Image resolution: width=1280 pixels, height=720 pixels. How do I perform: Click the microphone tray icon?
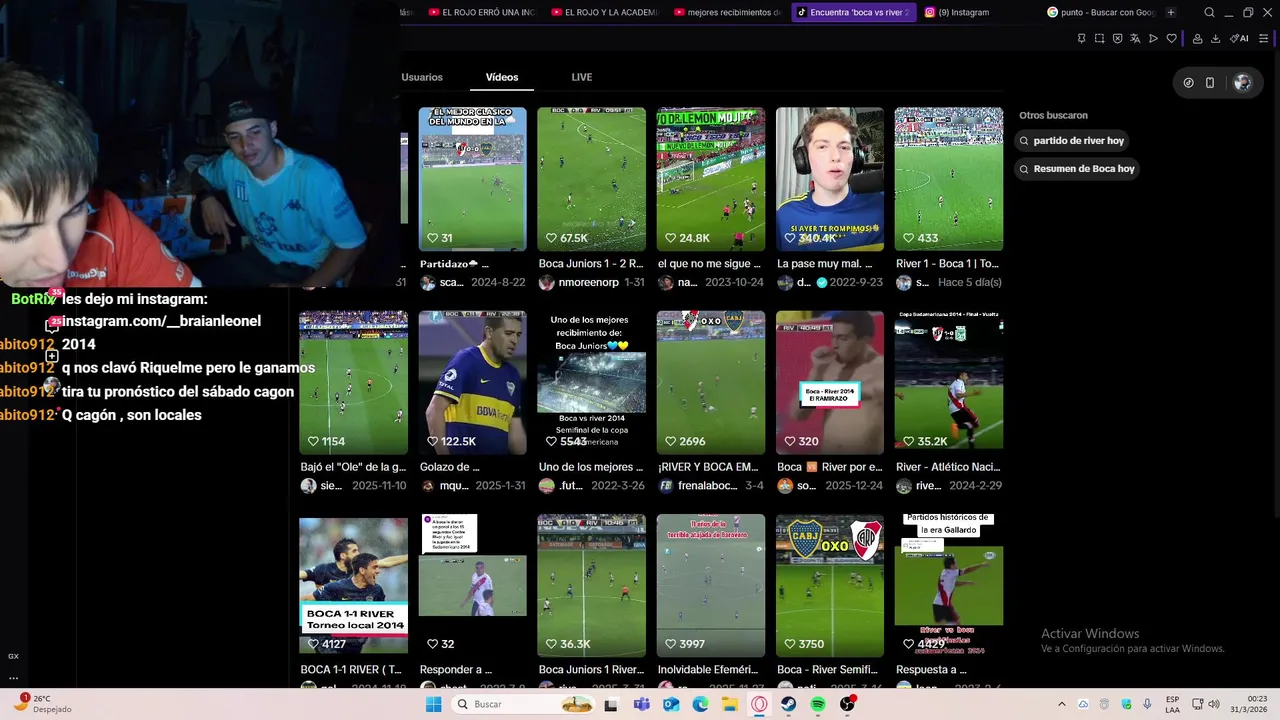click(1148, 704)
